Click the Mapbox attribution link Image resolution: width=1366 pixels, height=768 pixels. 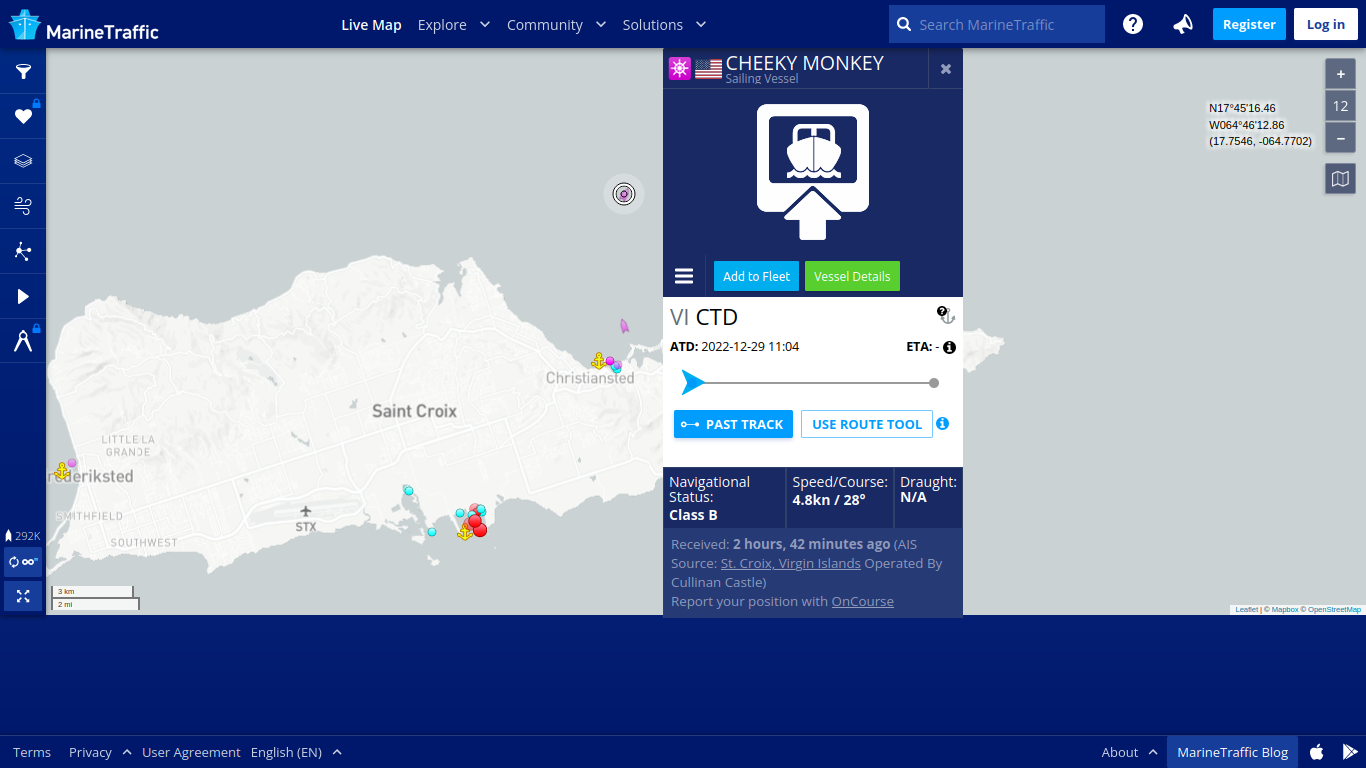(x=1284, y=609)
